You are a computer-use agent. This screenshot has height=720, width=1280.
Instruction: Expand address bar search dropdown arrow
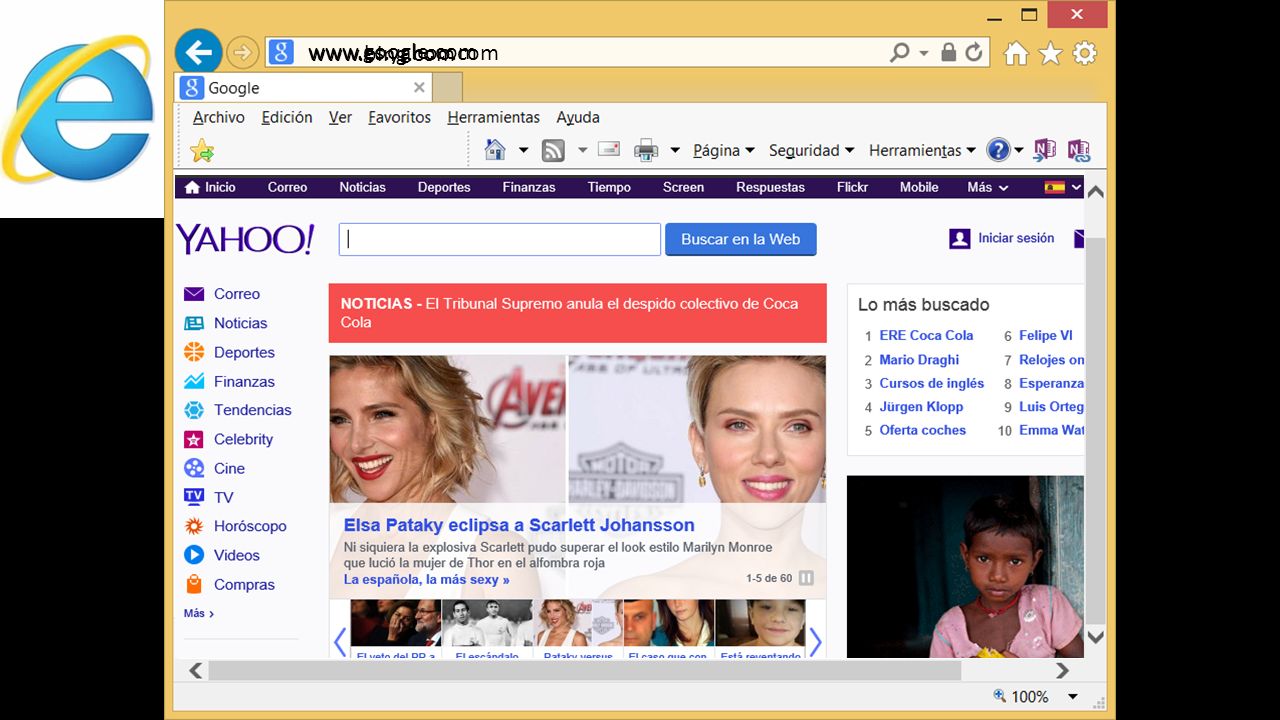924,53
